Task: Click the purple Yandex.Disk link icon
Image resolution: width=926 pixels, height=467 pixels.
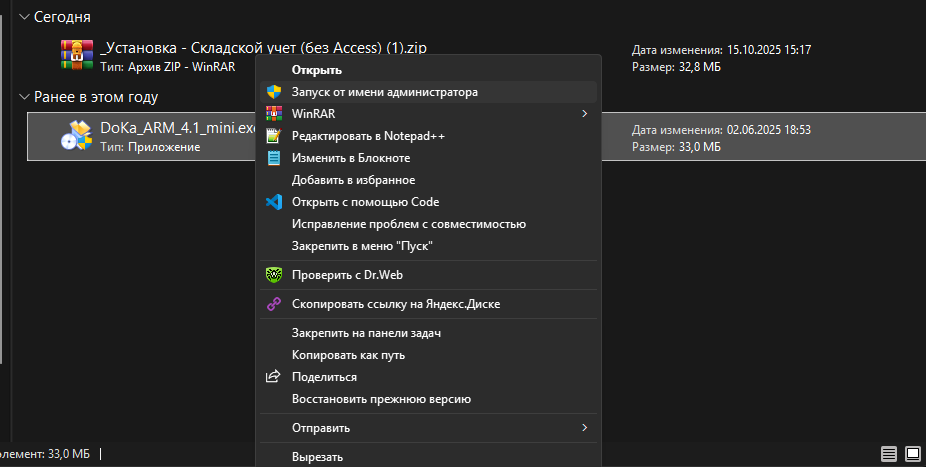Action: tap(273, 304)
